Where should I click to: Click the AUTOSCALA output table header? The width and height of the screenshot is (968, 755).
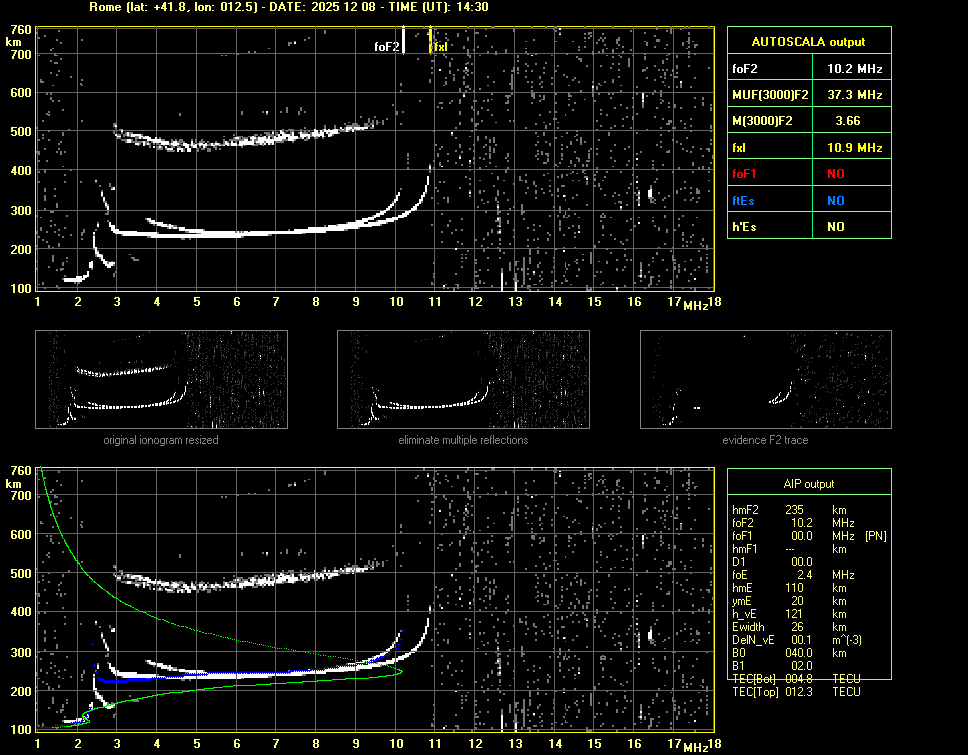coord(808,42)
